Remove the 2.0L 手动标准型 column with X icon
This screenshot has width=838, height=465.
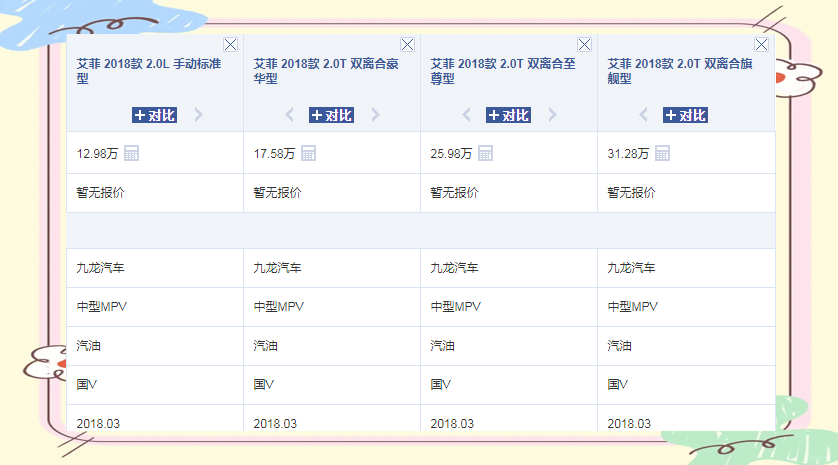[x=230, y=44]
